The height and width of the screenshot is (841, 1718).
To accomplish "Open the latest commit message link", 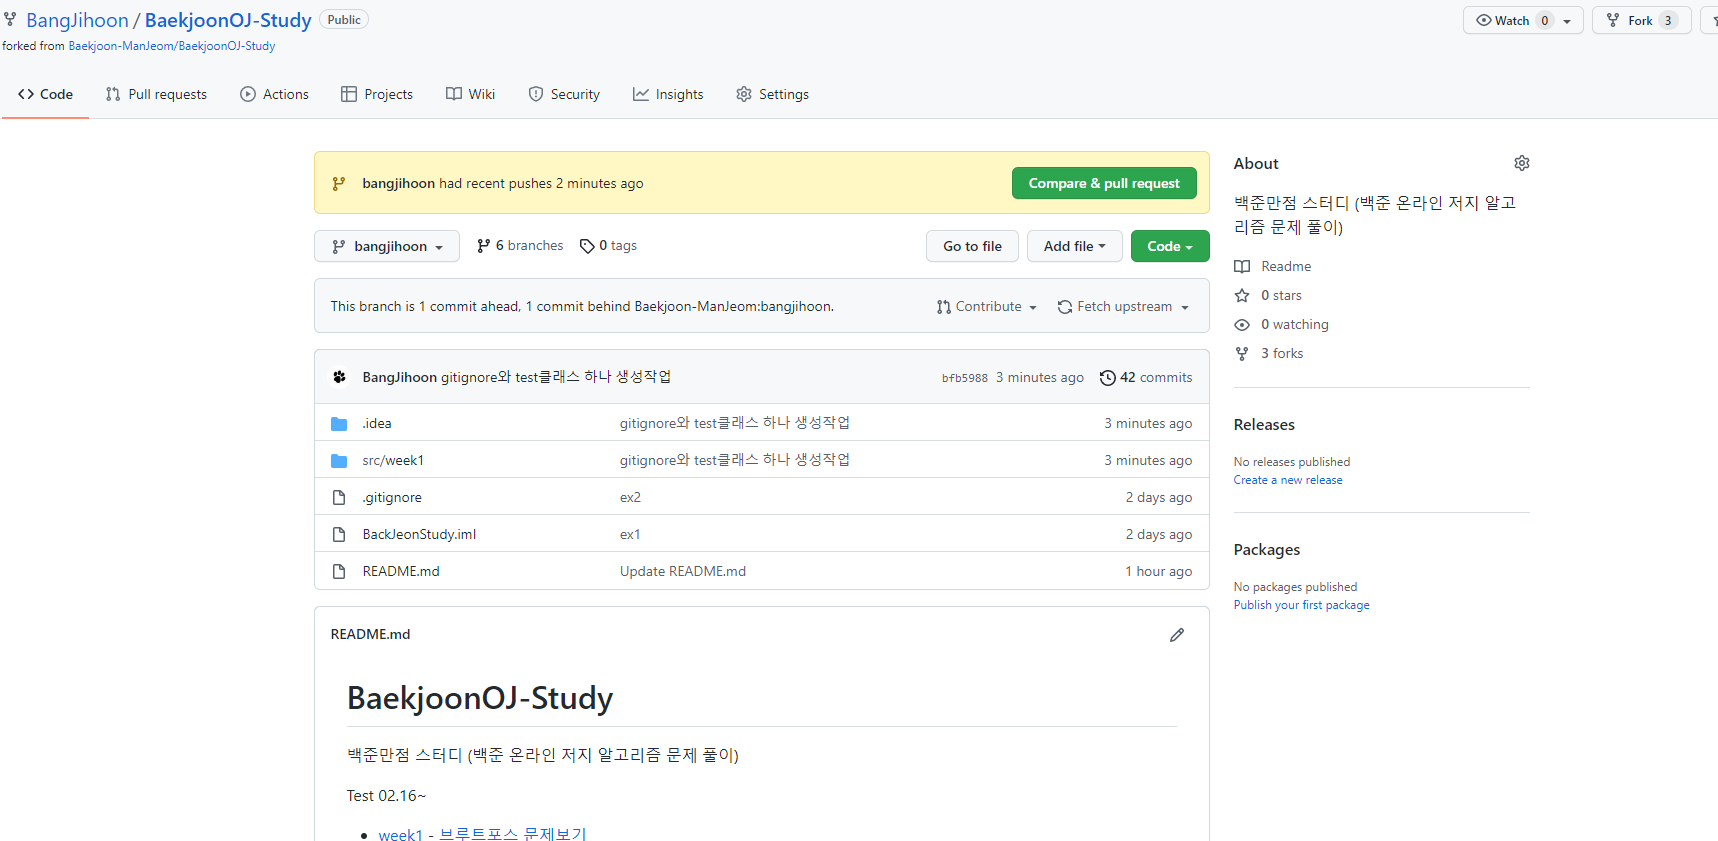I will click(556, 377).
